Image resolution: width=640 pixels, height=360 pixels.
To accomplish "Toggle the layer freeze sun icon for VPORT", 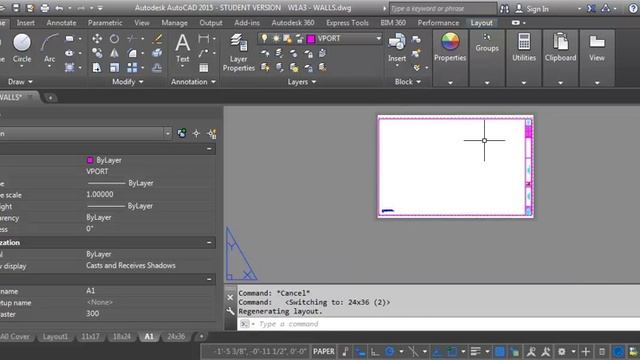I will 276,38.
